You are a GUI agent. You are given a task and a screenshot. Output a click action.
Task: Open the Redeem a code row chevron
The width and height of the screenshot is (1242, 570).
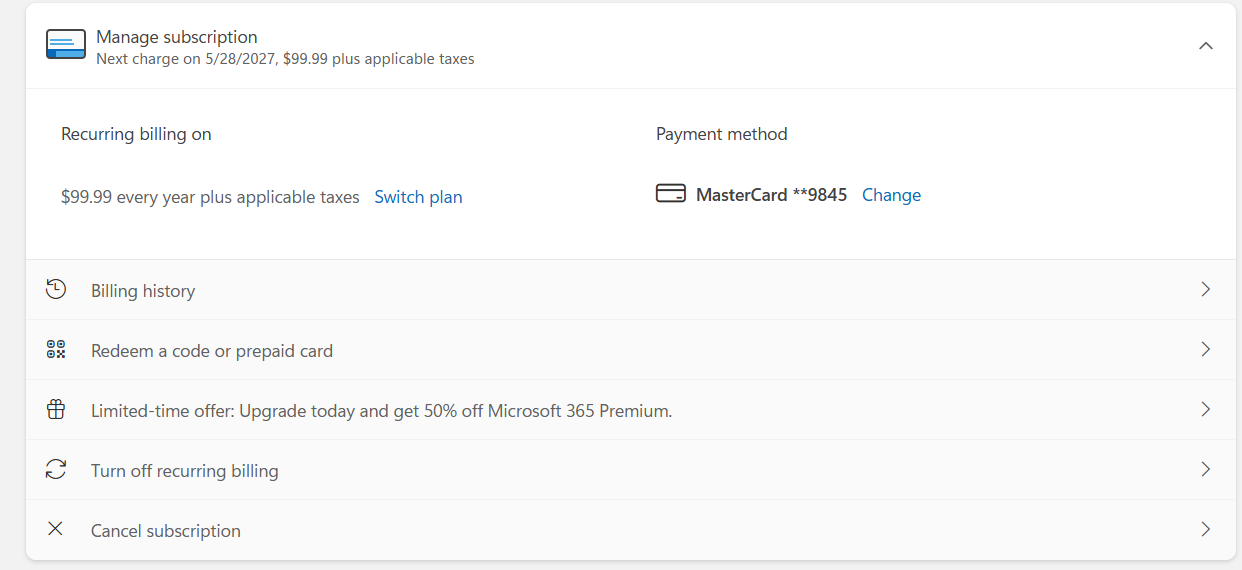(x=1206, y=349)
